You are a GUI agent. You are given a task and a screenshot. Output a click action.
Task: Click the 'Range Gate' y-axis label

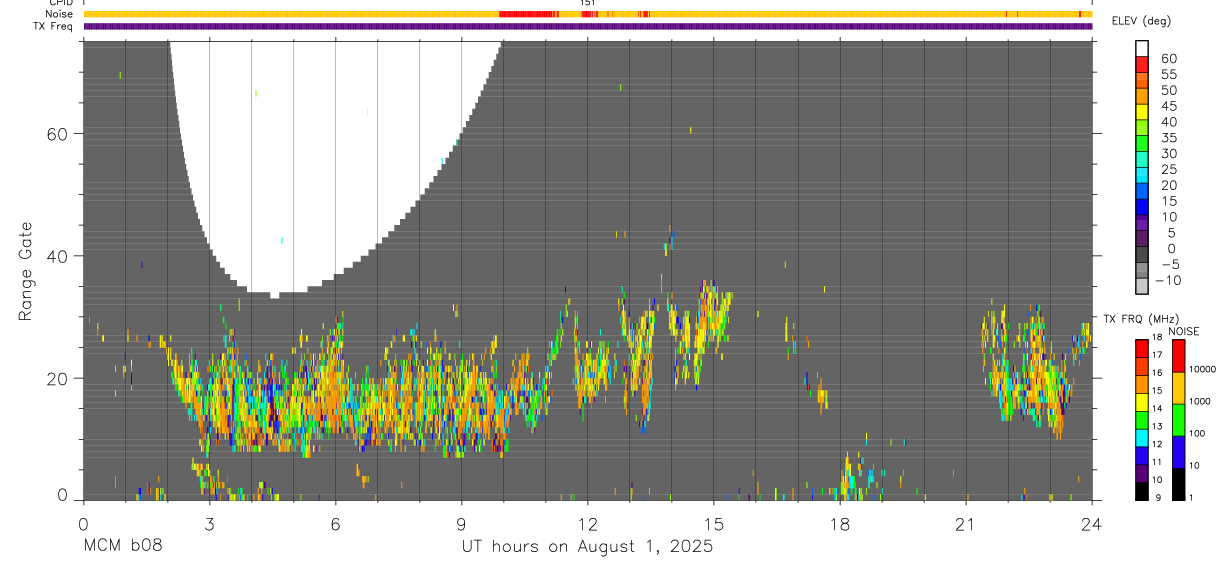(25, 271)
